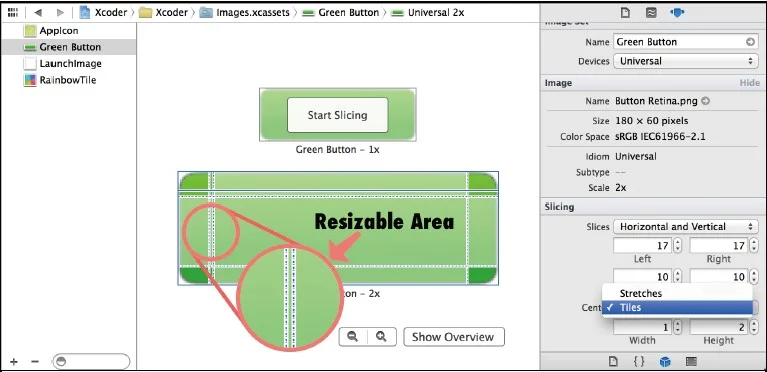
Task: Open the Media library
Action: pyautogui.click(x=691, y=361)
